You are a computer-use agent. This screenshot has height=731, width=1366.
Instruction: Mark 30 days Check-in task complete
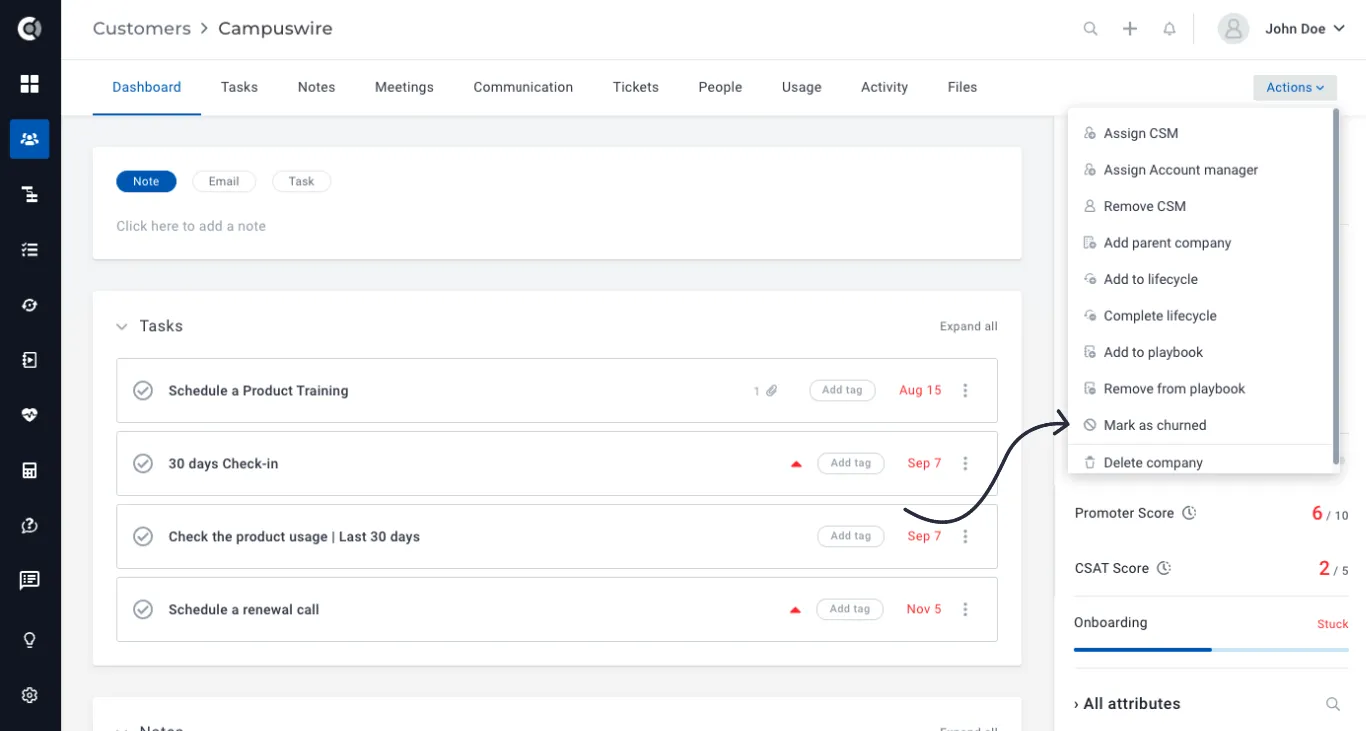click(143, 464)
